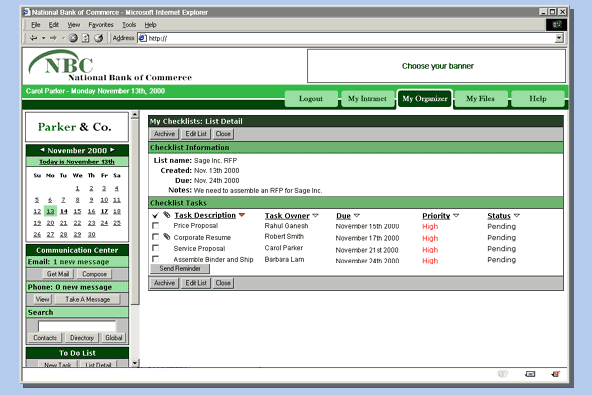Screen dimensions: 592x395
Task: Open the View menu
Action: tap(74, 25)
